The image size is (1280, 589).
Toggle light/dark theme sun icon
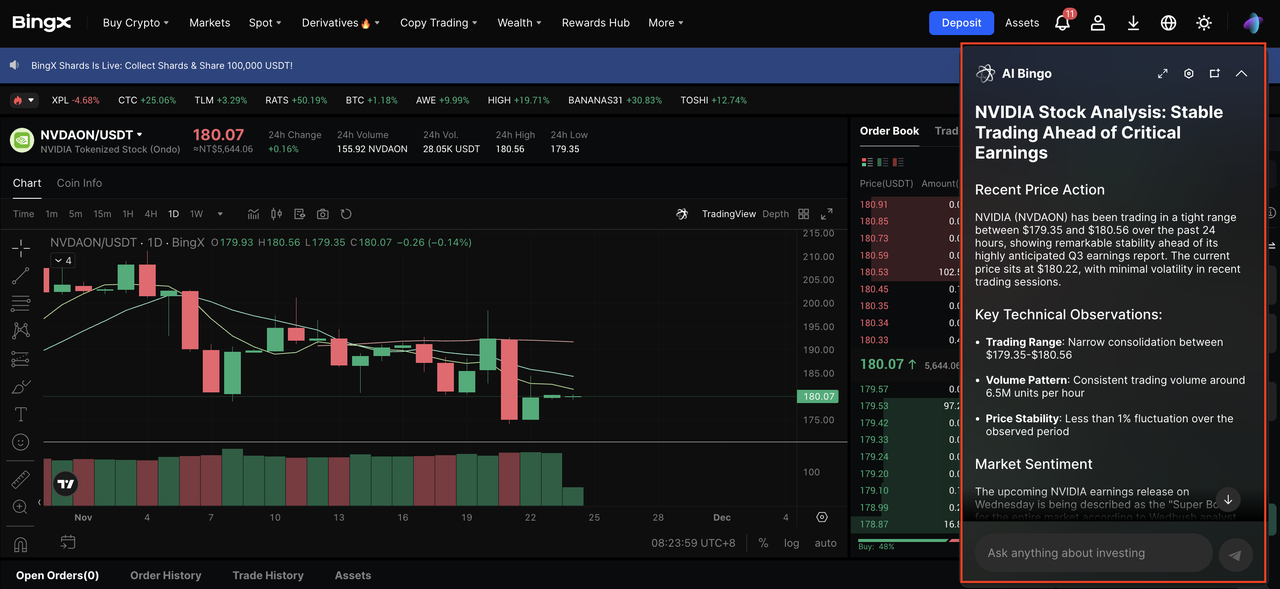point(1204,23)
